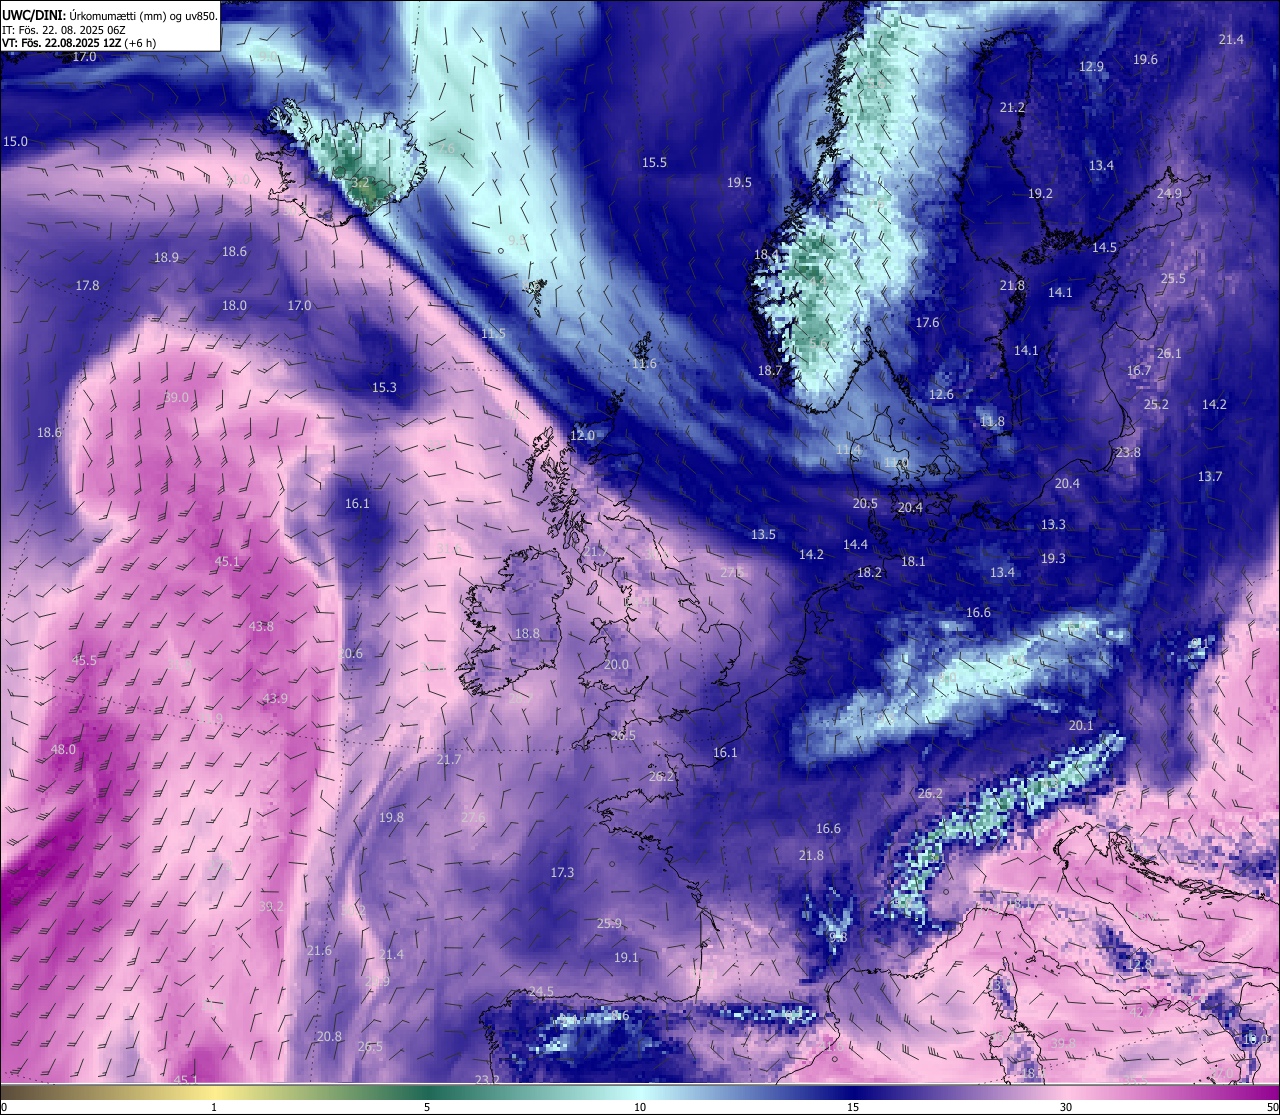This screenshot has height=1115, width=1280.
Task: Click the map value 19.1
Action: click(626, 958)
